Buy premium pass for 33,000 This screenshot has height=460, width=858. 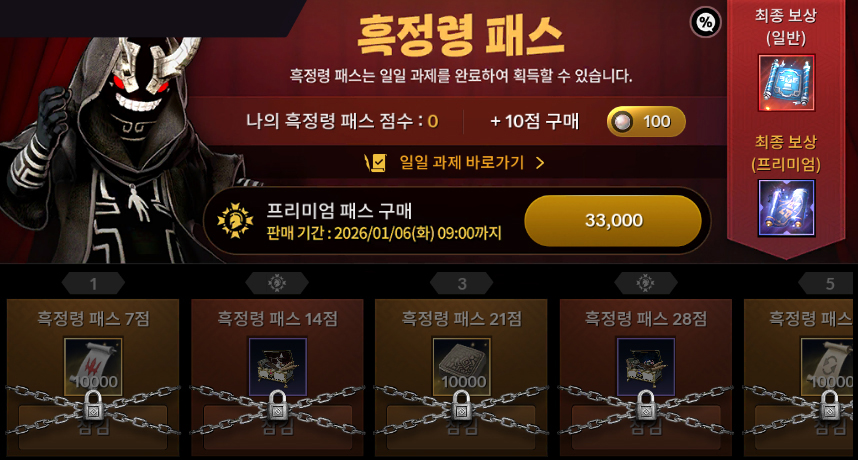pos(613,220)
